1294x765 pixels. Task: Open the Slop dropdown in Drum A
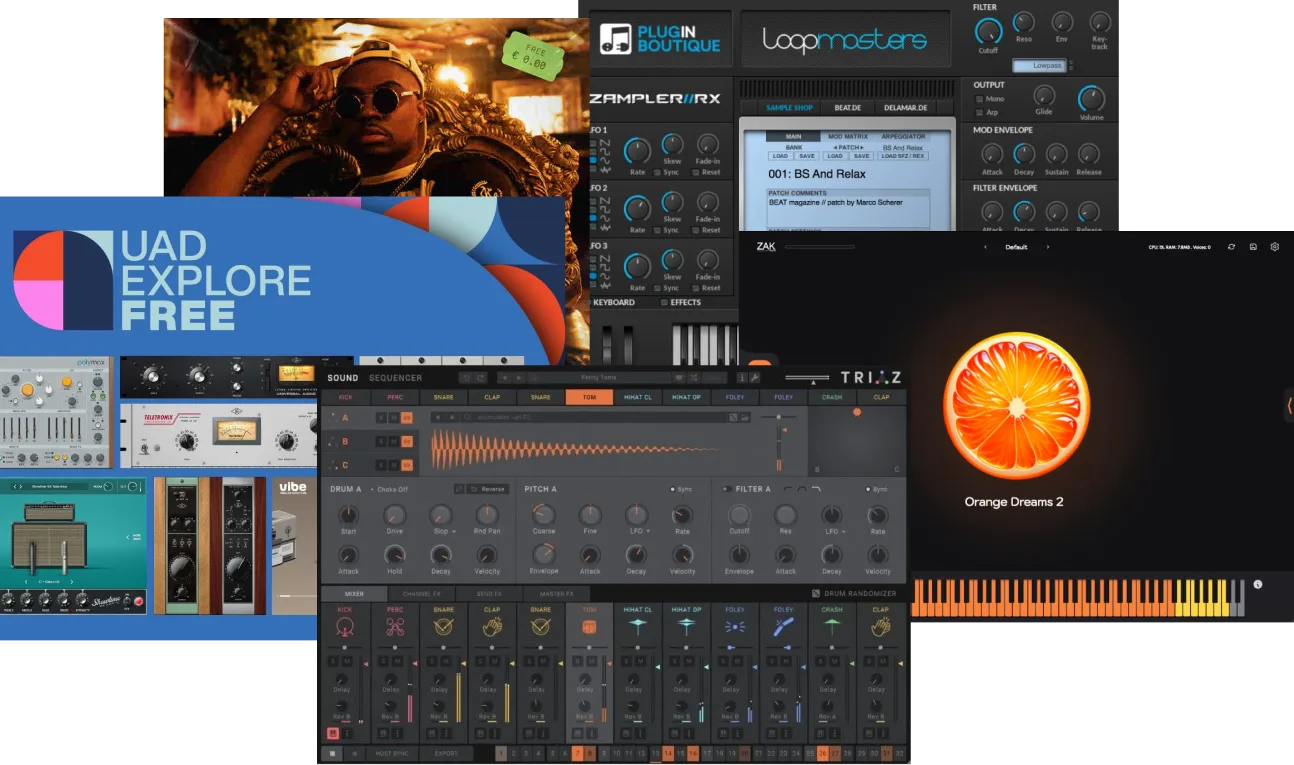(x=443, y=531)
